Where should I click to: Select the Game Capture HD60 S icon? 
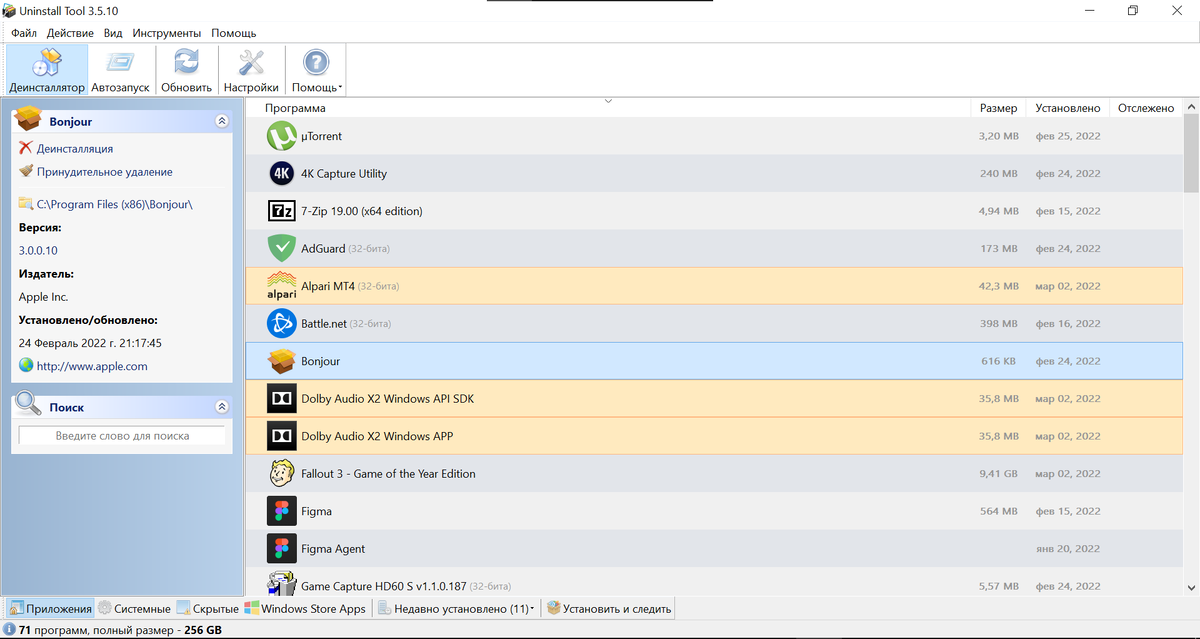point(283,585)
